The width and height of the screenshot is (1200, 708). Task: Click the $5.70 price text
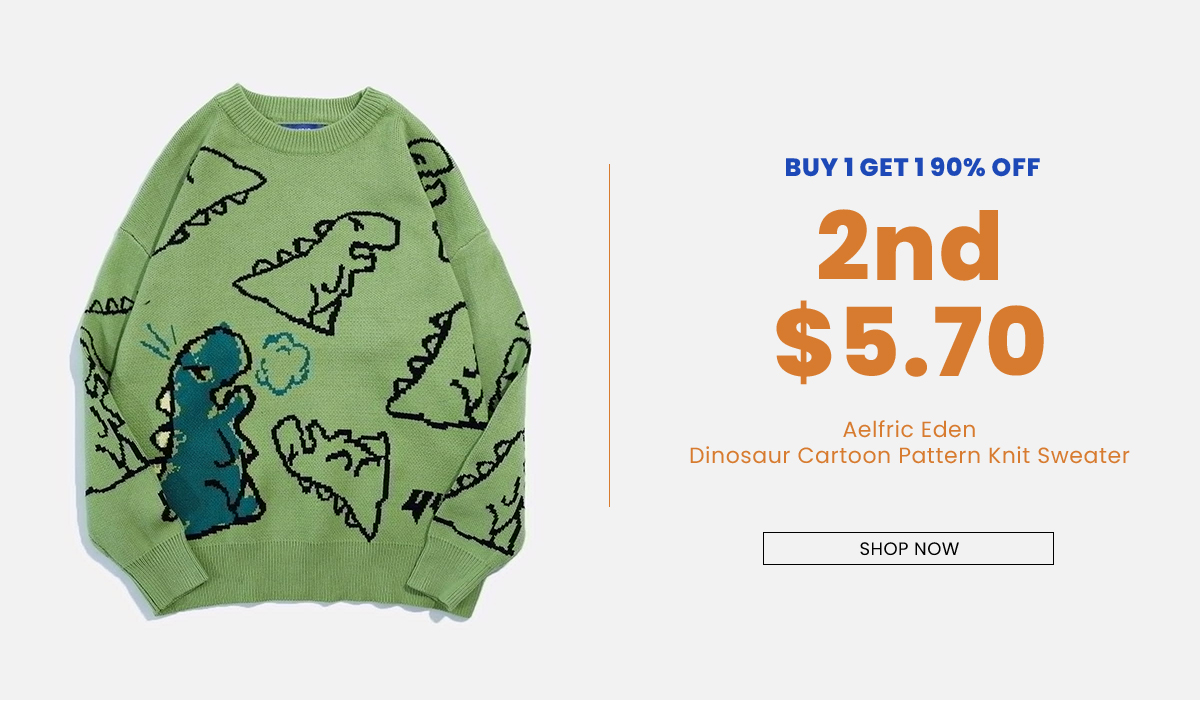(x=910, y=344)
